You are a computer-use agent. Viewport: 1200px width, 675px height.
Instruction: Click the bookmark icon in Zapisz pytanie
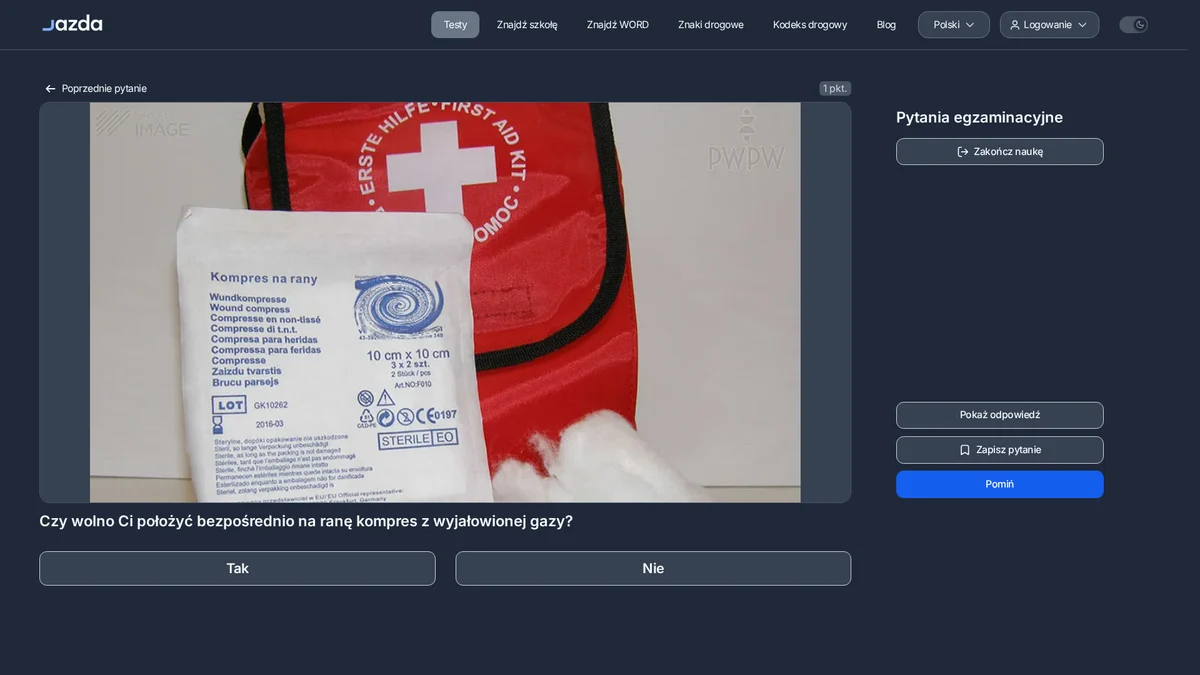click(x=965, y=450)
